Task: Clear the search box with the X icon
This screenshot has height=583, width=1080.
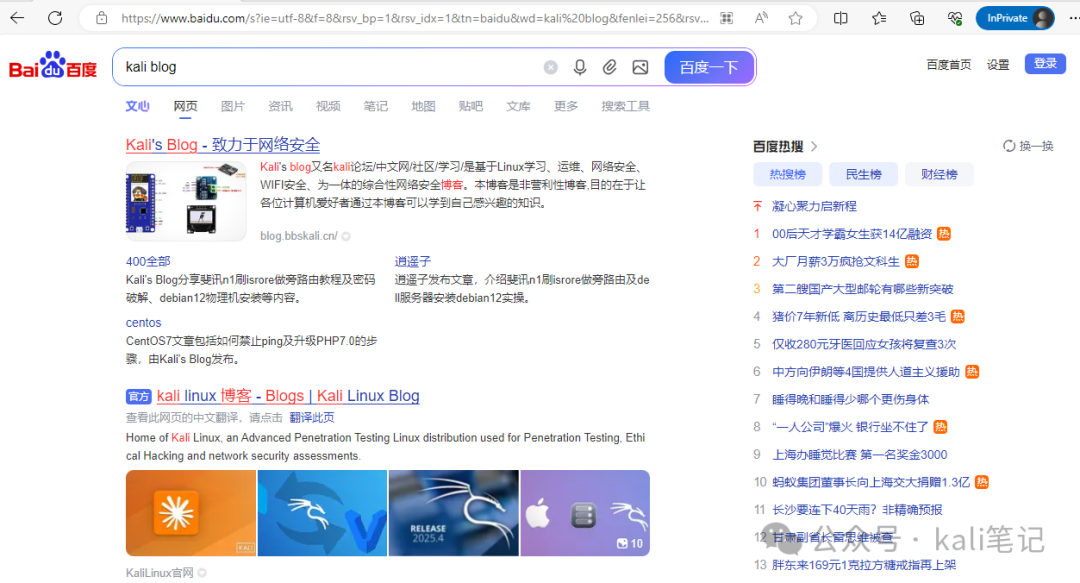Action: [x=550, y=67]
